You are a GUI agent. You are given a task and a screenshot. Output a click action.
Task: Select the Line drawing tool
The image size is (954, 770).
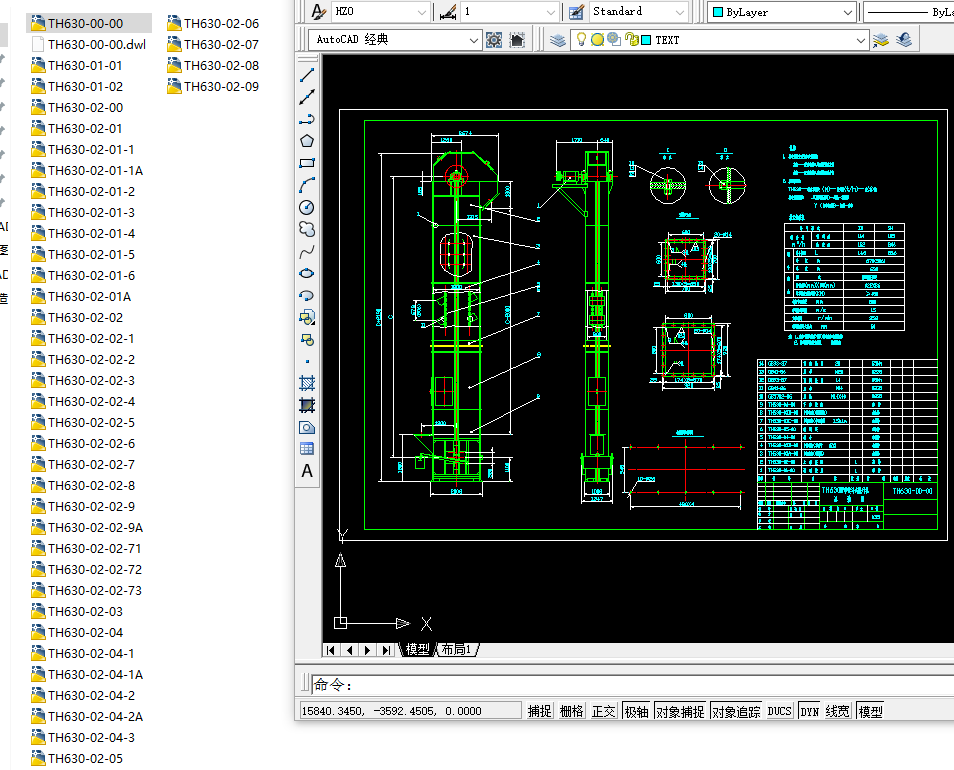click(x=307, y=75)
